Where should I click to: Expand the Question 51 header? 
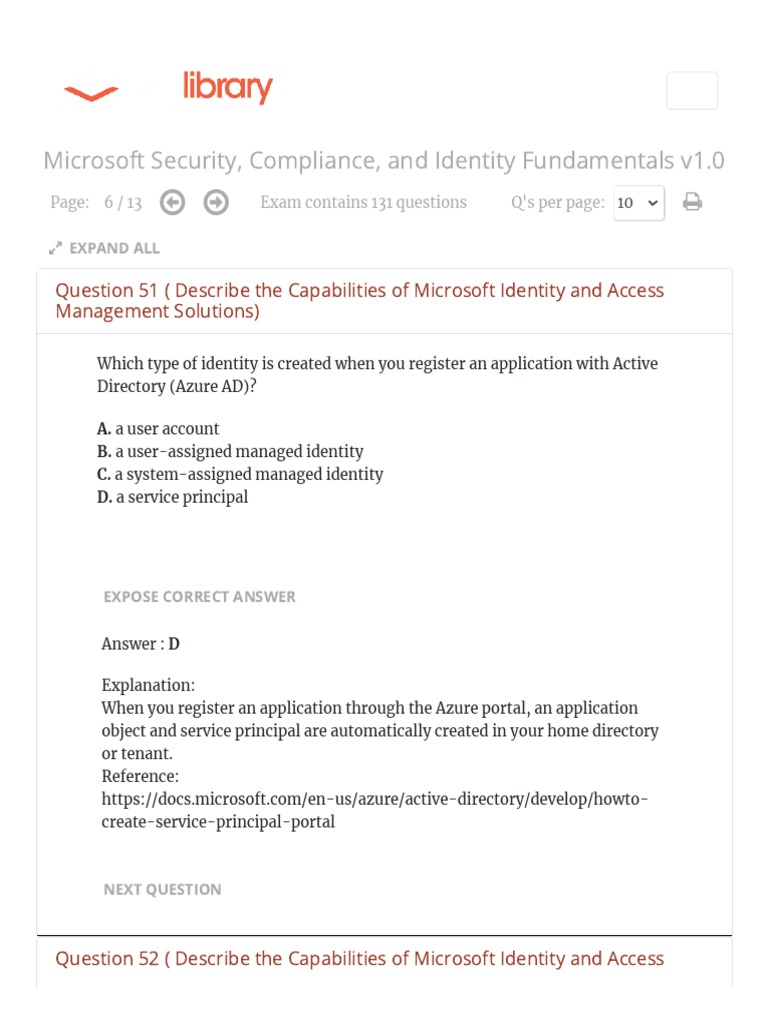(x=359, y=301)
